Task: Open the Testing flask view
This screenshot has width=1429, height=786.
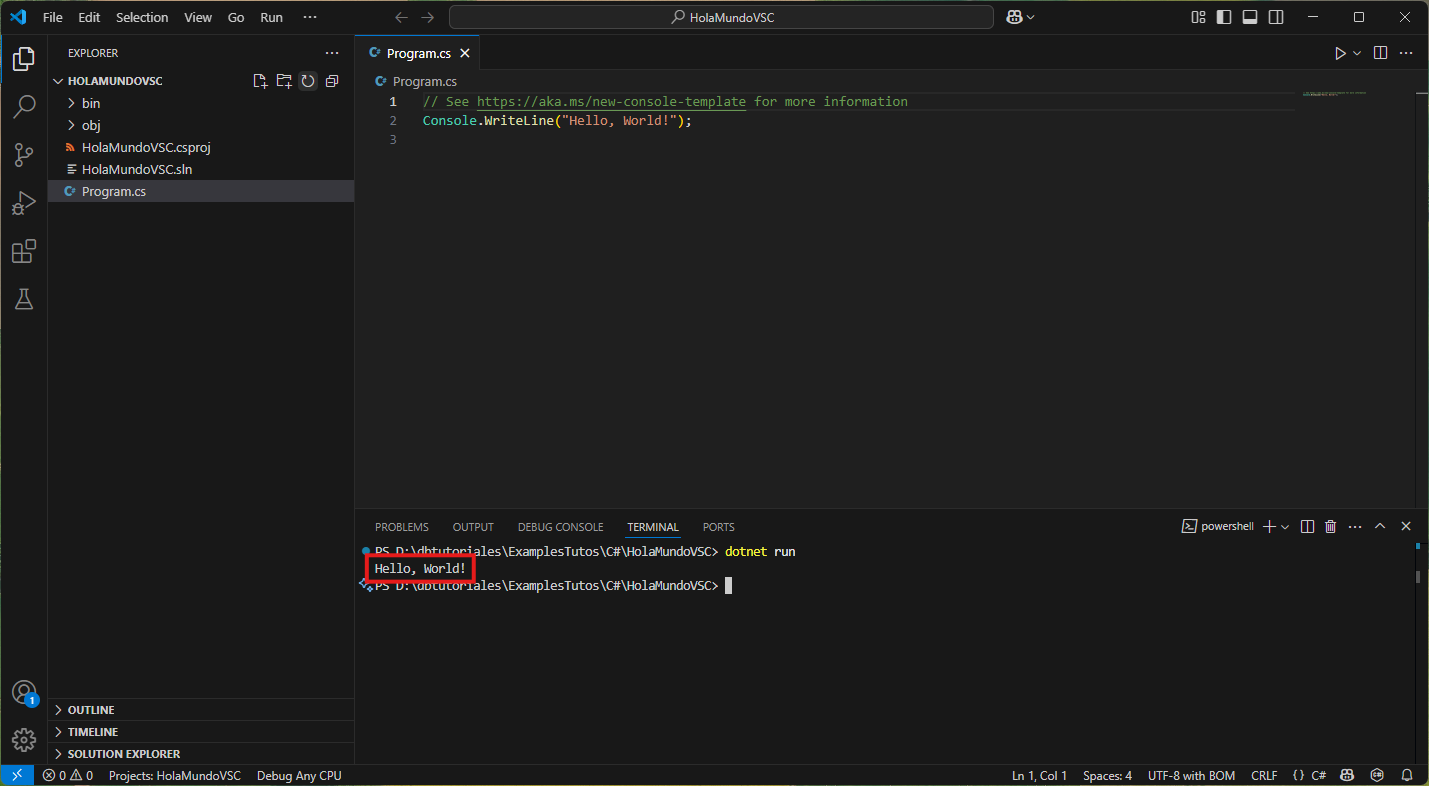Action: point(24,299)
